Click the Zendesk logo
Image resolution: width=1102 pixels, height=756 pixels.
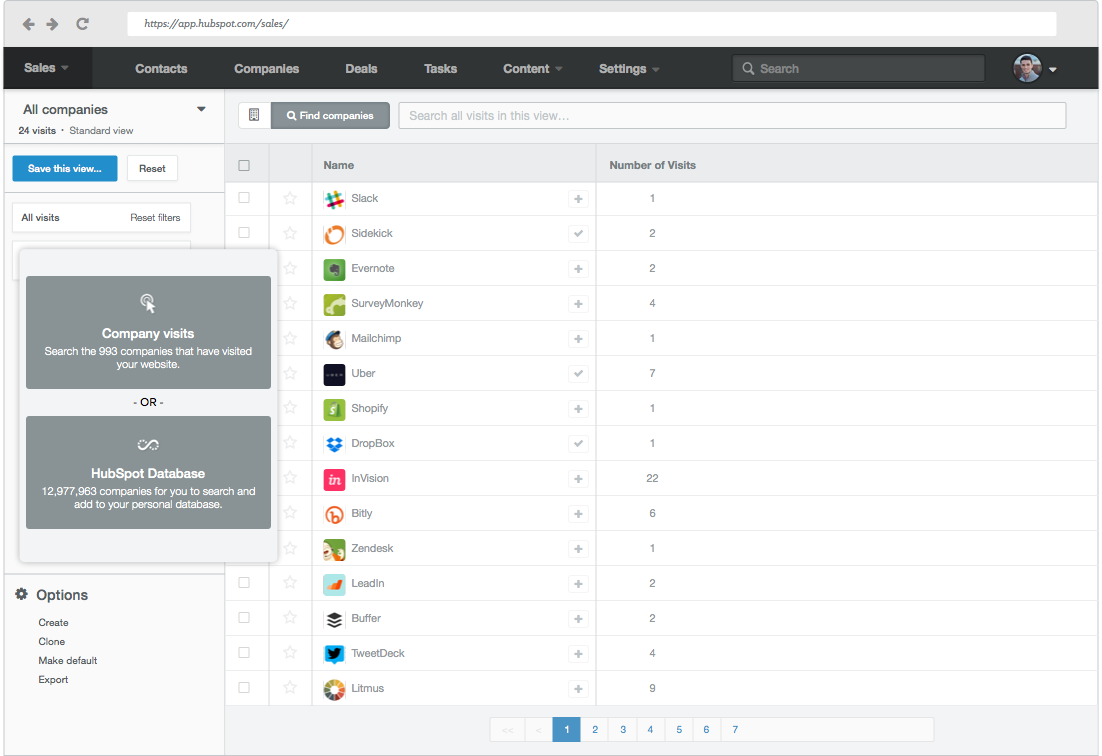(x=334, y=549)
